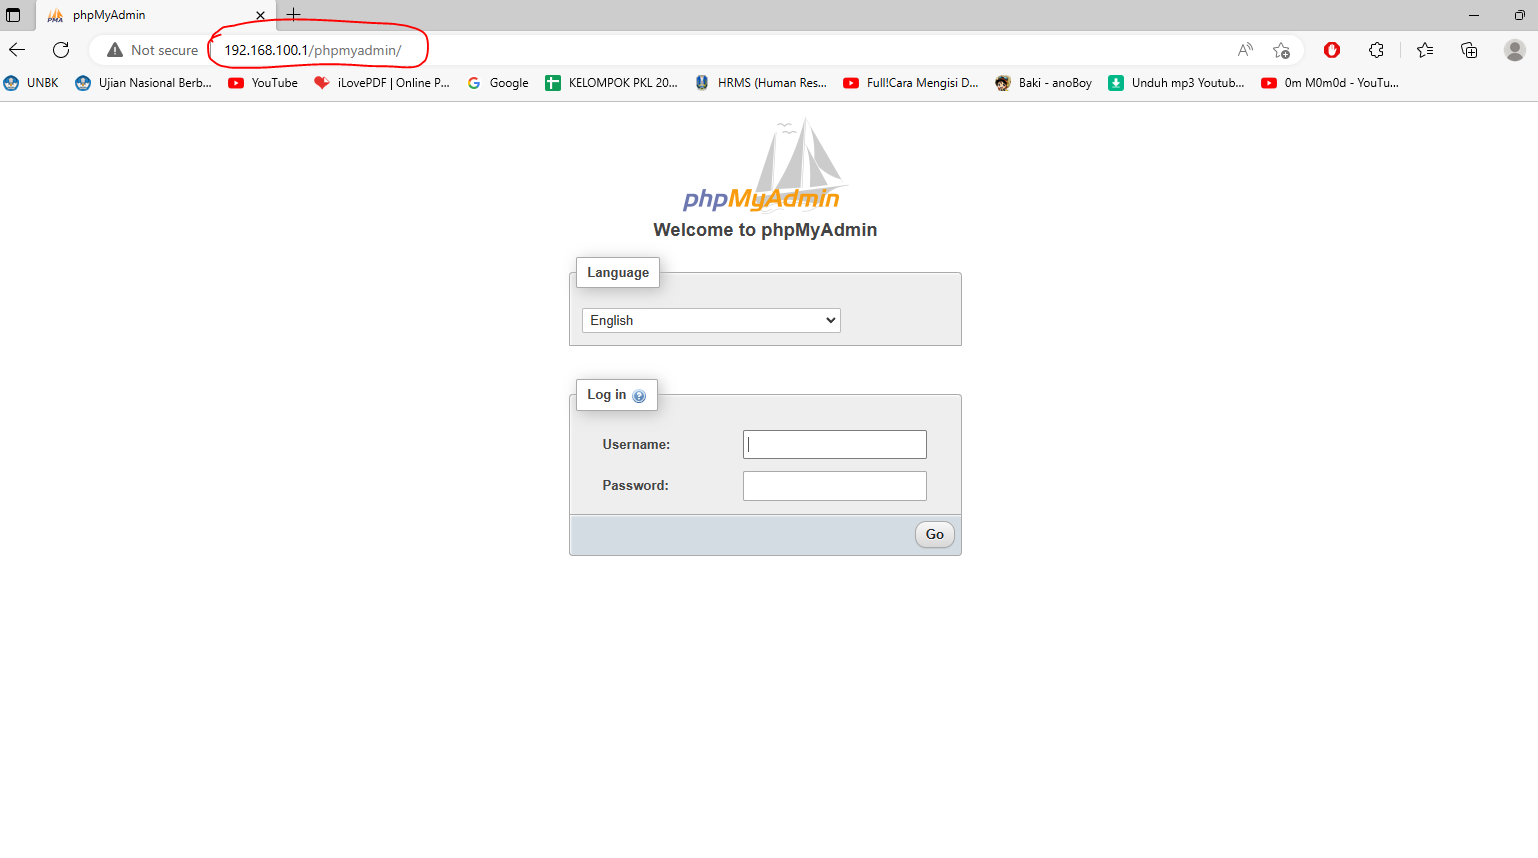Open the English language selector

tap(710, 320)
